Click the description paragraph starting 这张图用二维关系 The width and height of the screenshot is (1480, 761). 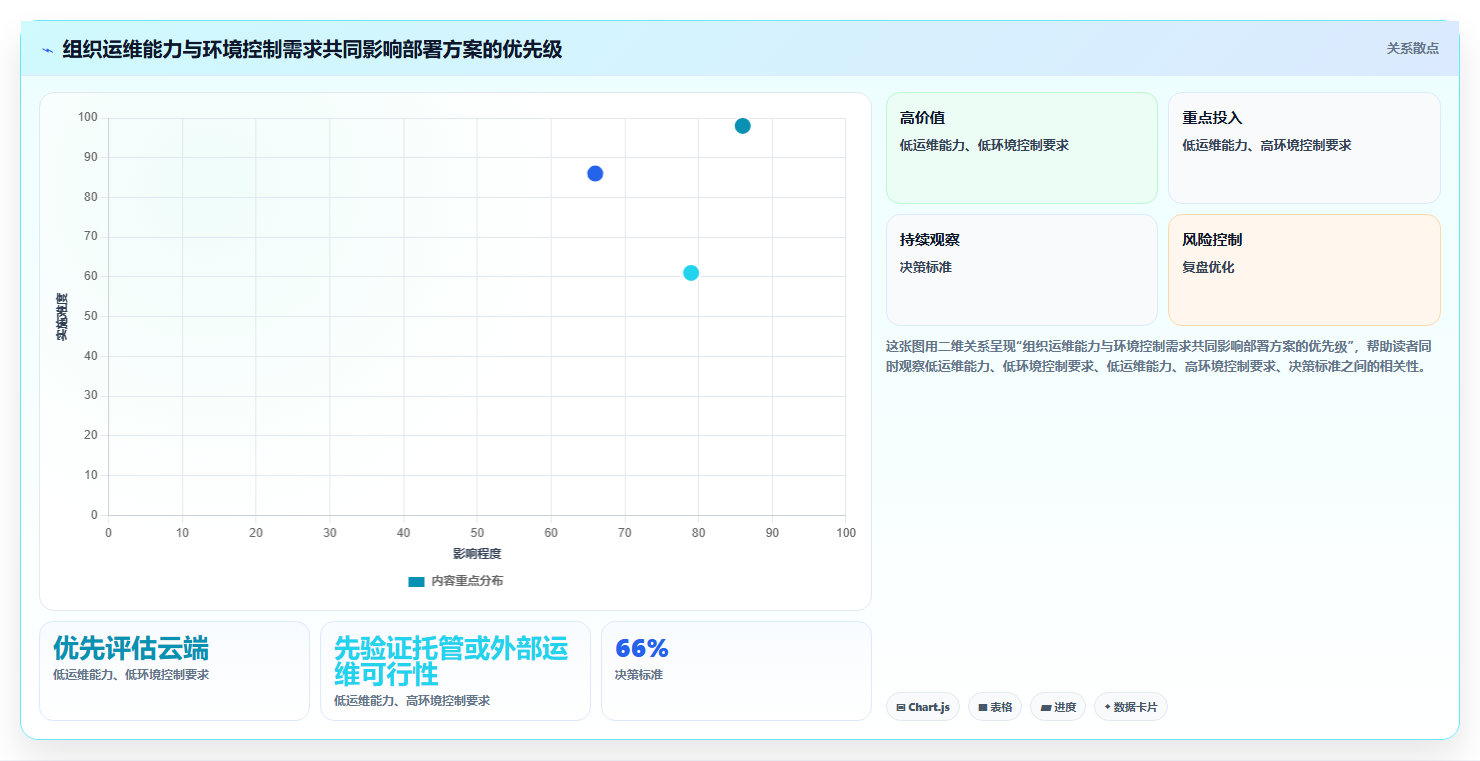[1160, 356]
